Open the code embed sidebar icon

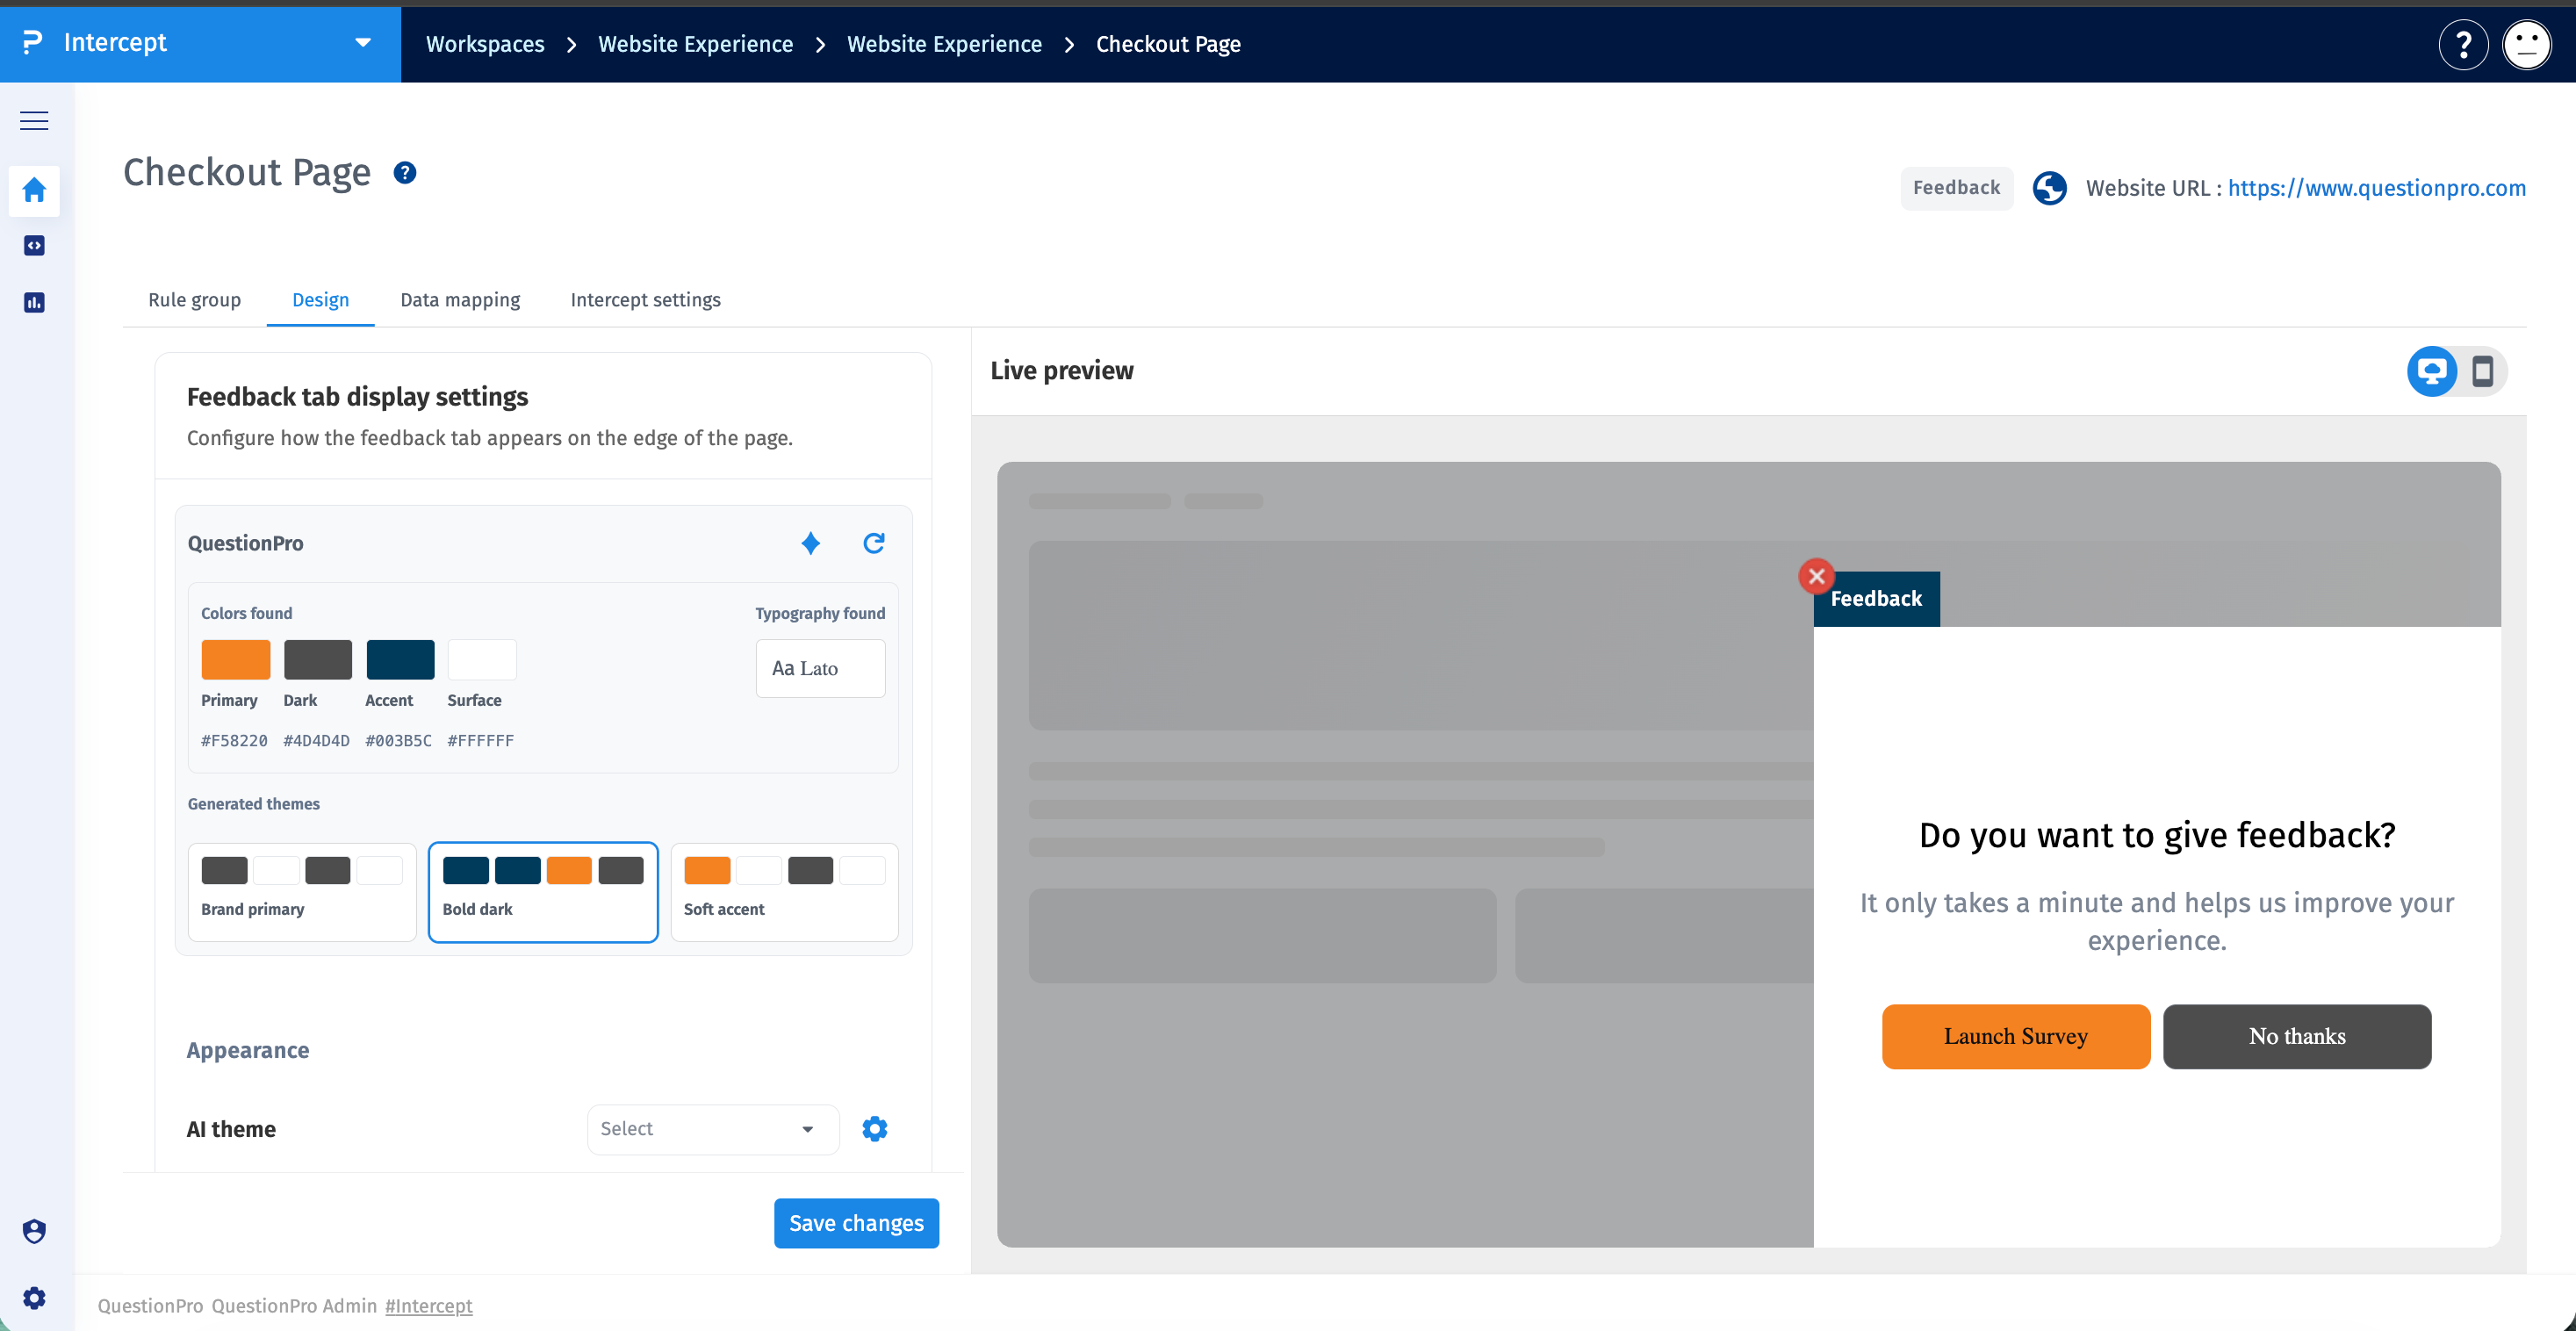pos(34,246)
